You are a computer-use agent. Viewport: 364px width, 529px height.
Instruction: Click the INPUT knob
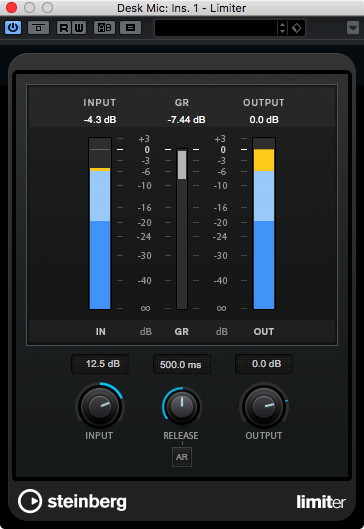[x=100, y=406]
